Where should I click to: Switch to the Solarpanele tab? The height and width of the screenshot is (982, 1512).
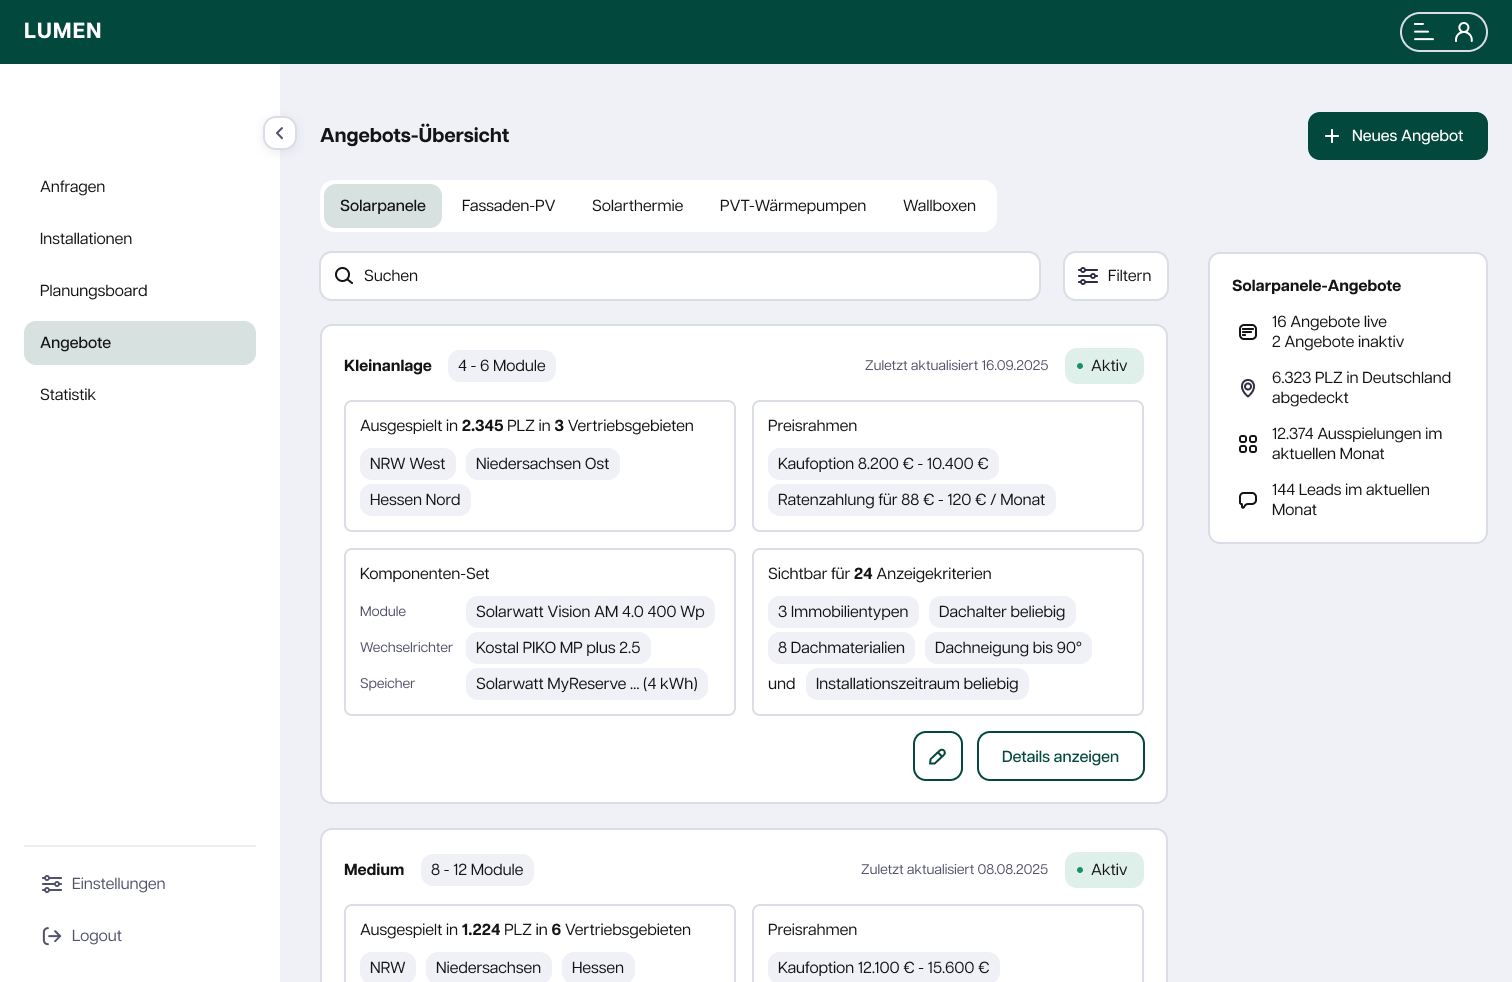(383, 206)
